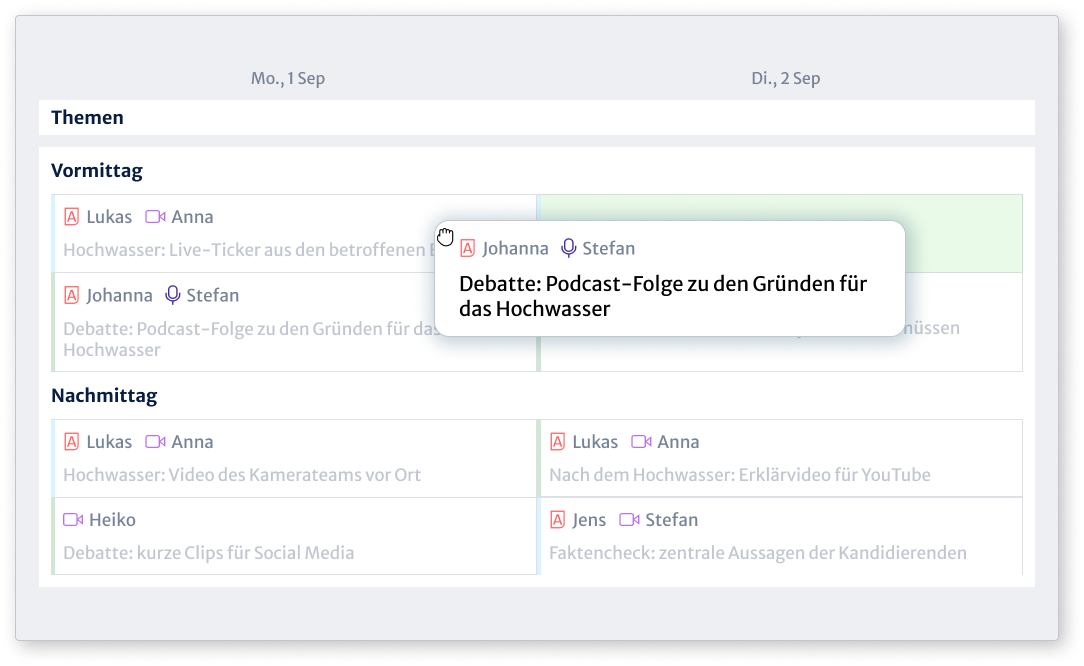Screen dimensions: 1084x666
Task: Select the Di., 2 Sep column header
Action: pyautogui.click(x=785, y=78)
